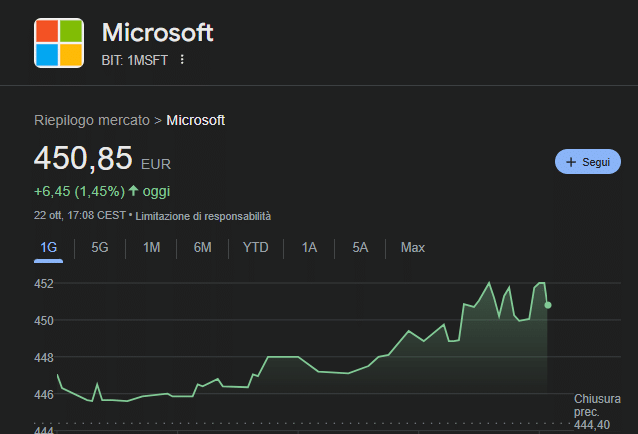Follow Microsoft stock with the Segui button
638x434 pixels.
pos(588,162)
